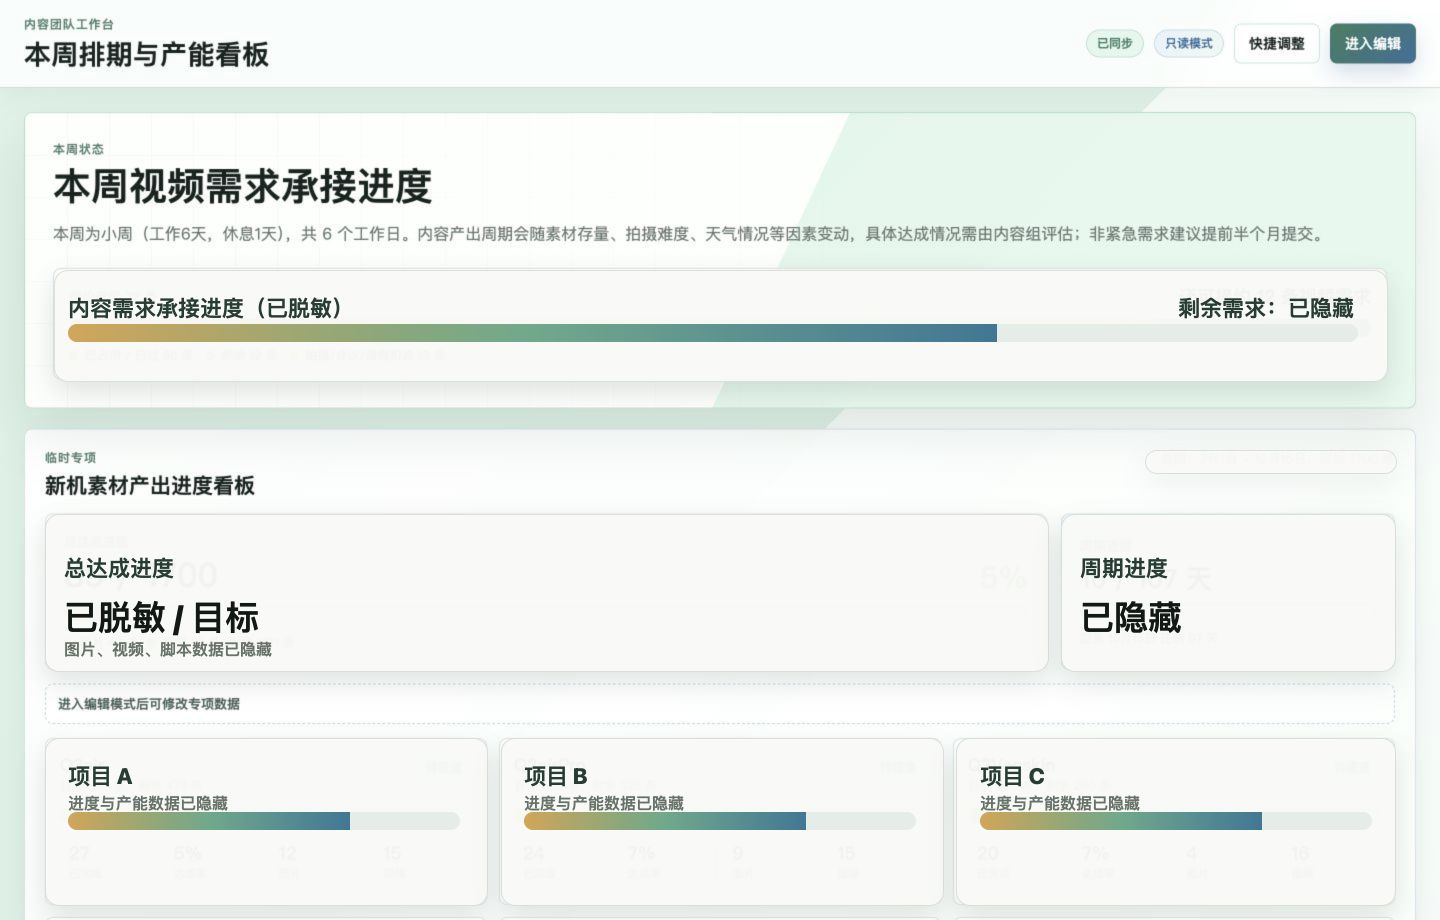Click the 剩余需求：已隐藏 text
Image resolution: width=1440 pixels, height=920 pixels.
1265,308
